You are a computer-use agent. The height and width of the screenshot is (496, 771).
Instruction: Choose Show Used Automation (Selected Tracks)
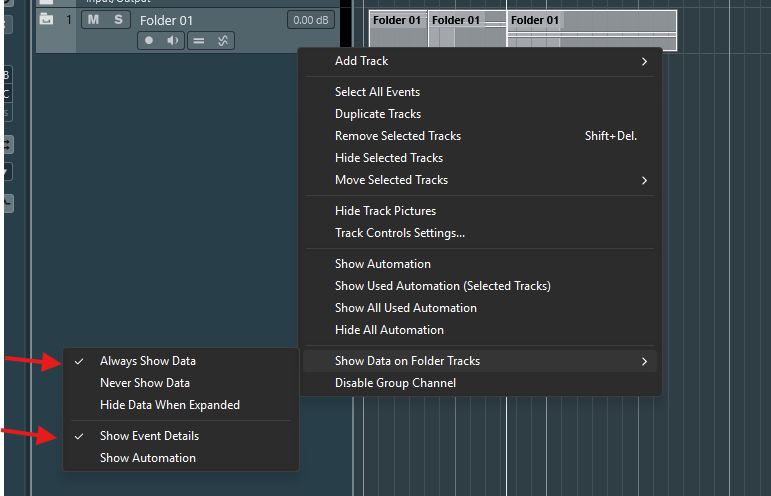480,286
